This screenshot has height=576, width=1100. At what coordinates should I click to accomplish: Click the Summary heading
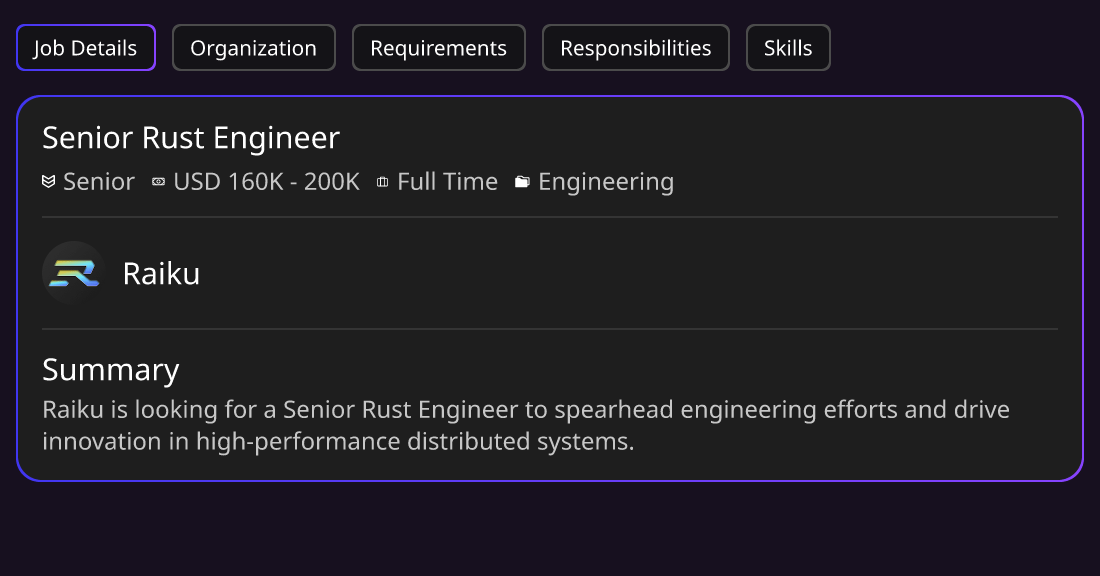coord(111,370)
